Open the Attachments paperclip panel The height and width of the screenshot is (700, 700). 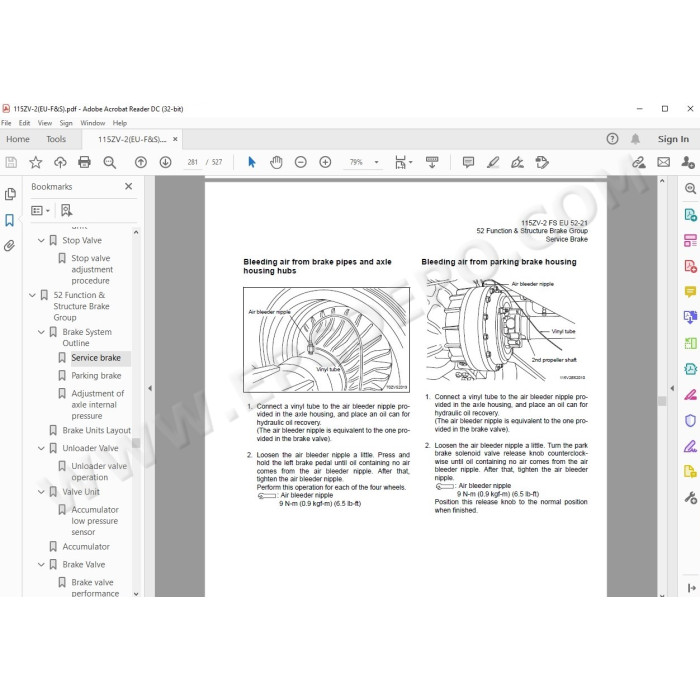click(9, 246)
